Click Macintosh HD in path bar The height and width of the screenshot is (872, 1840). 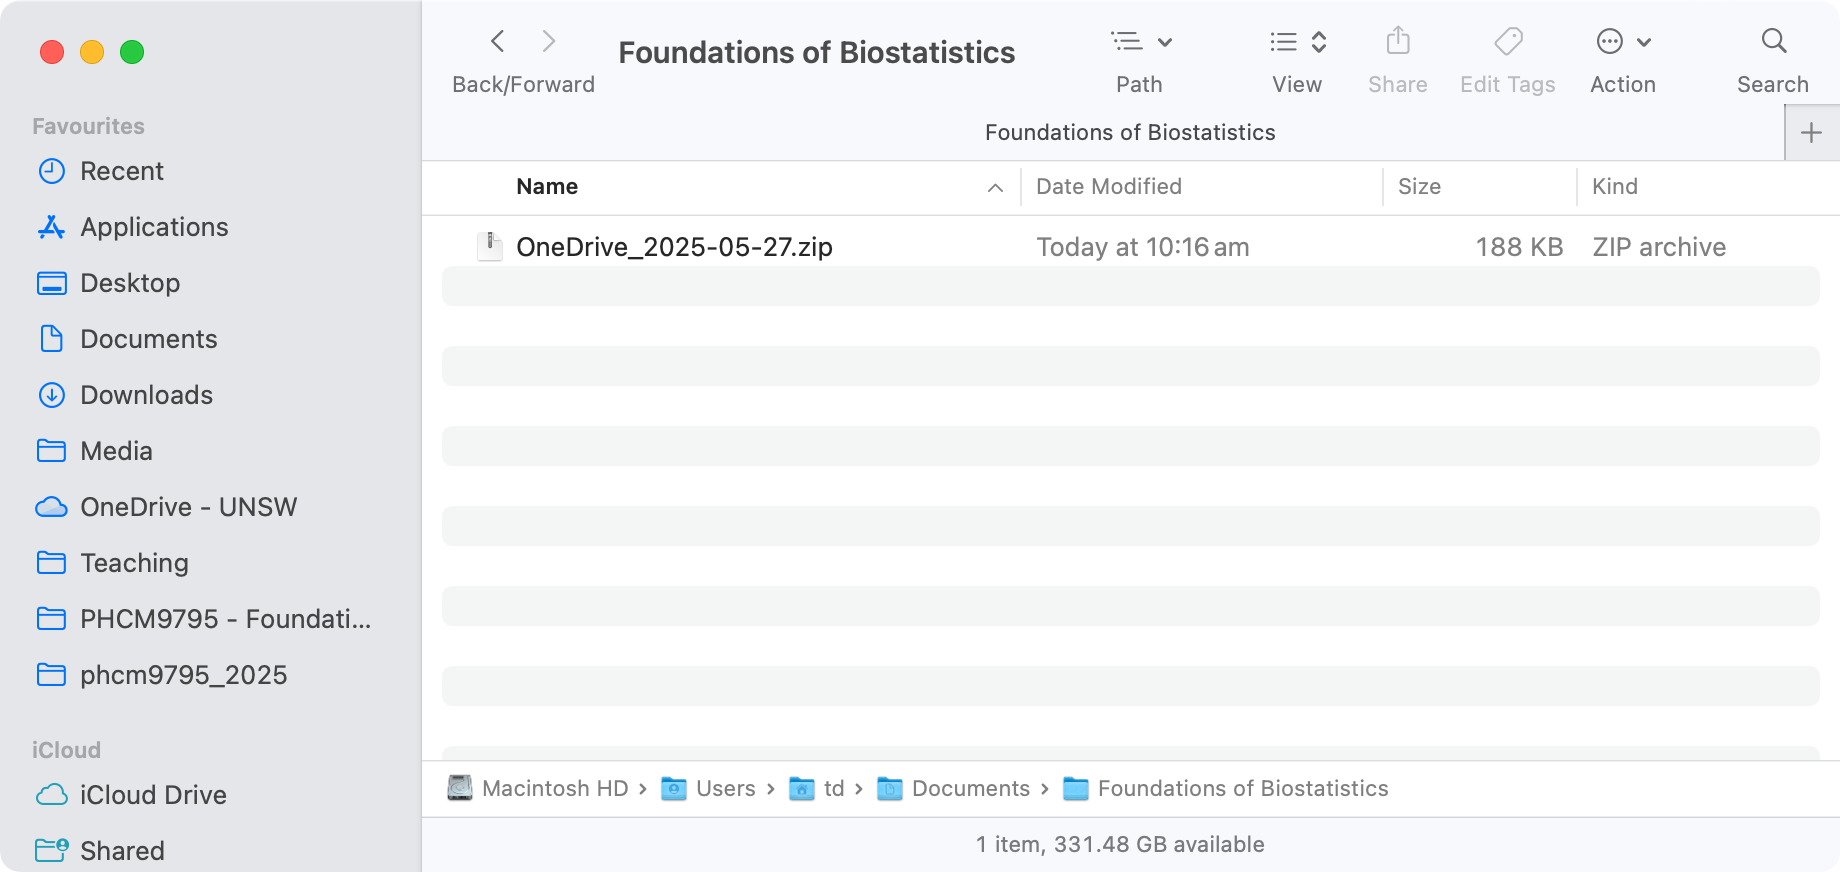554,789
